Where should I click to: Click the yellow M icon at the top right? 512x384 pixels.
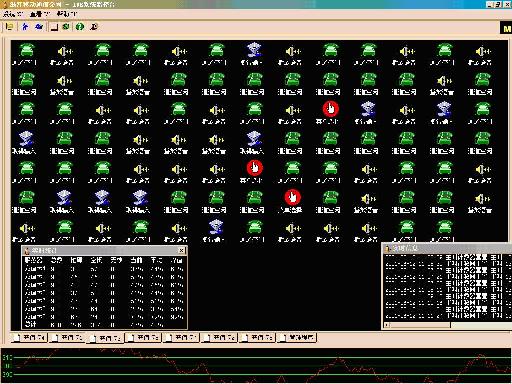tap(506, 28)
